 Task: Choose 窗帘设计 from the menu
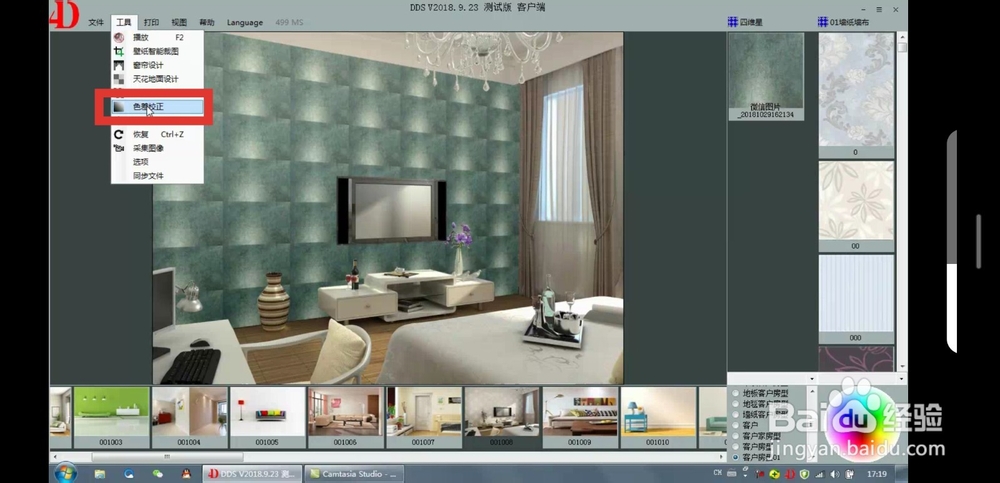[x=158, y=65]
